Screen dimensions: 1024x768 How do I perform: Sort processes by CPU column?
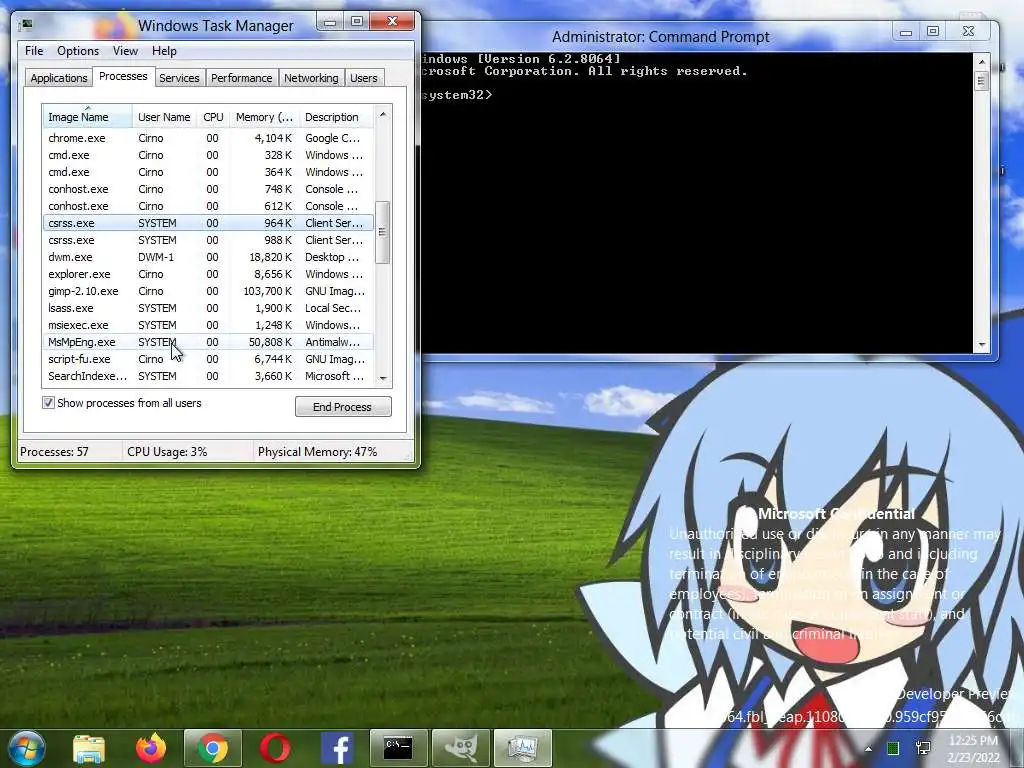point(213,117)
